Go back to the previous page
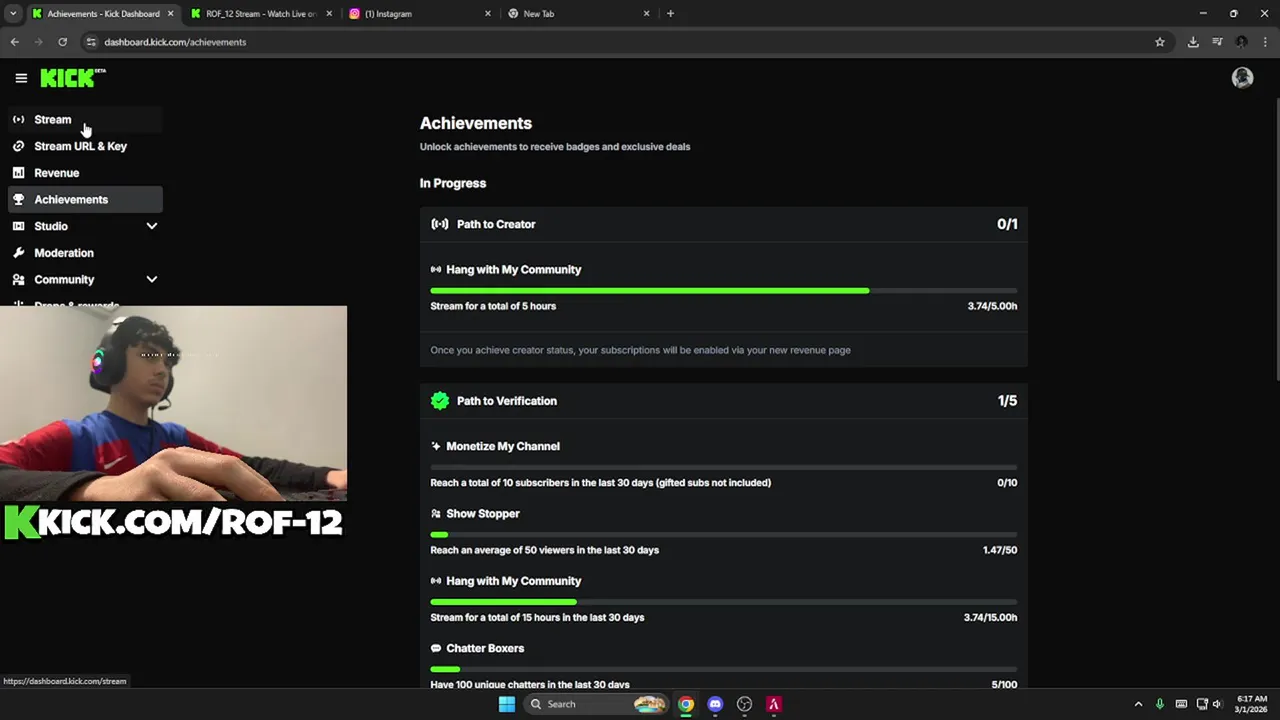Image resolution: width=1280 pixels, height=720 pixels. click(x=14, y=42)
